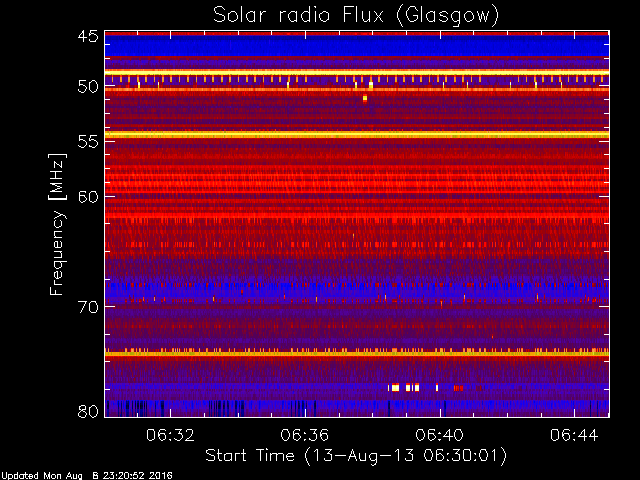Click the 06:44 time tick label

tap(574, 435)
